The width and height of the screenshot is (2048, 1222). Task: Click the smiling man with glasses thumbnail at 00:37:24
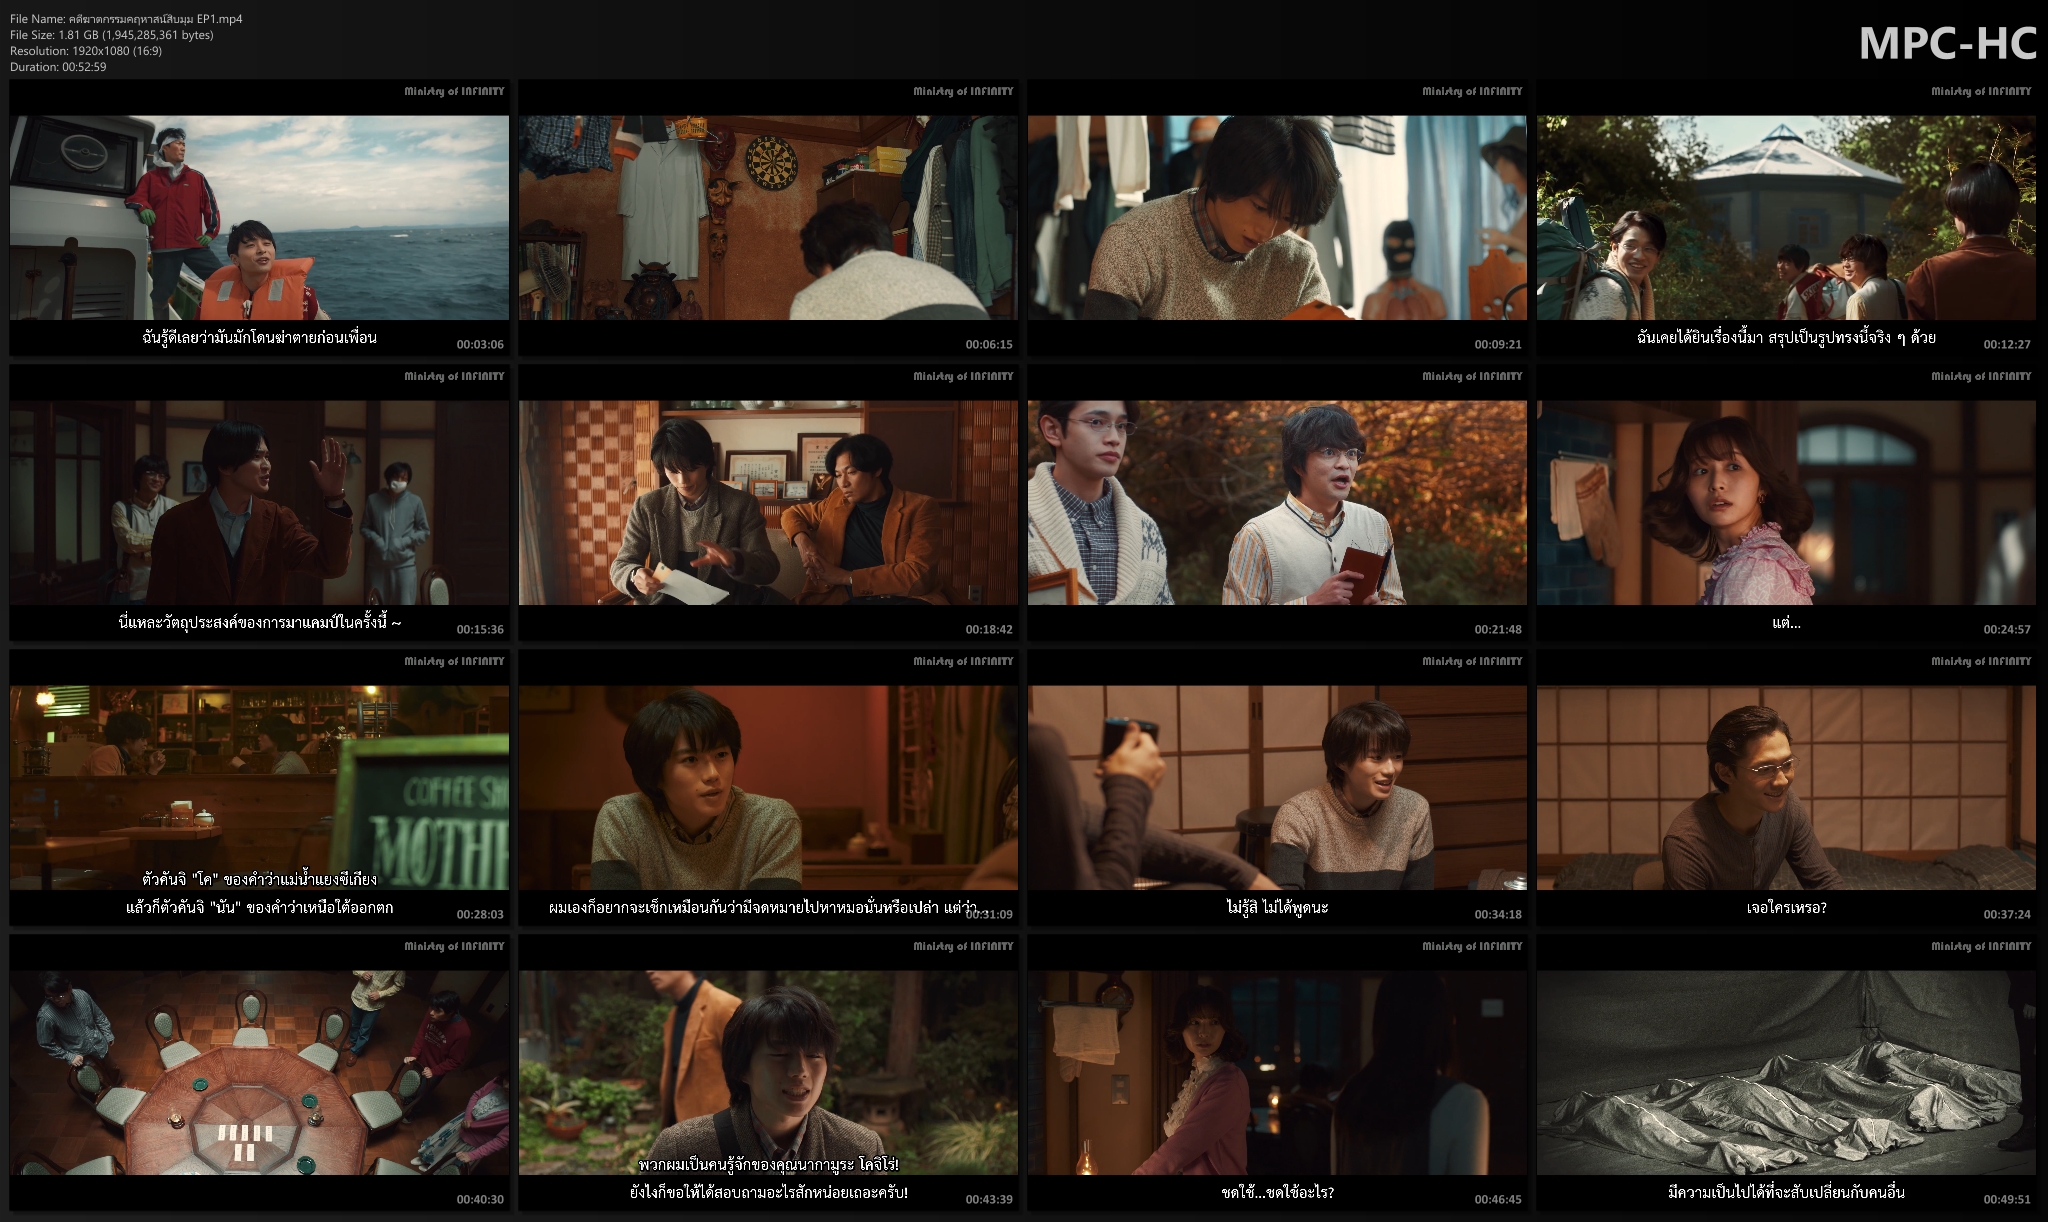1786,787
